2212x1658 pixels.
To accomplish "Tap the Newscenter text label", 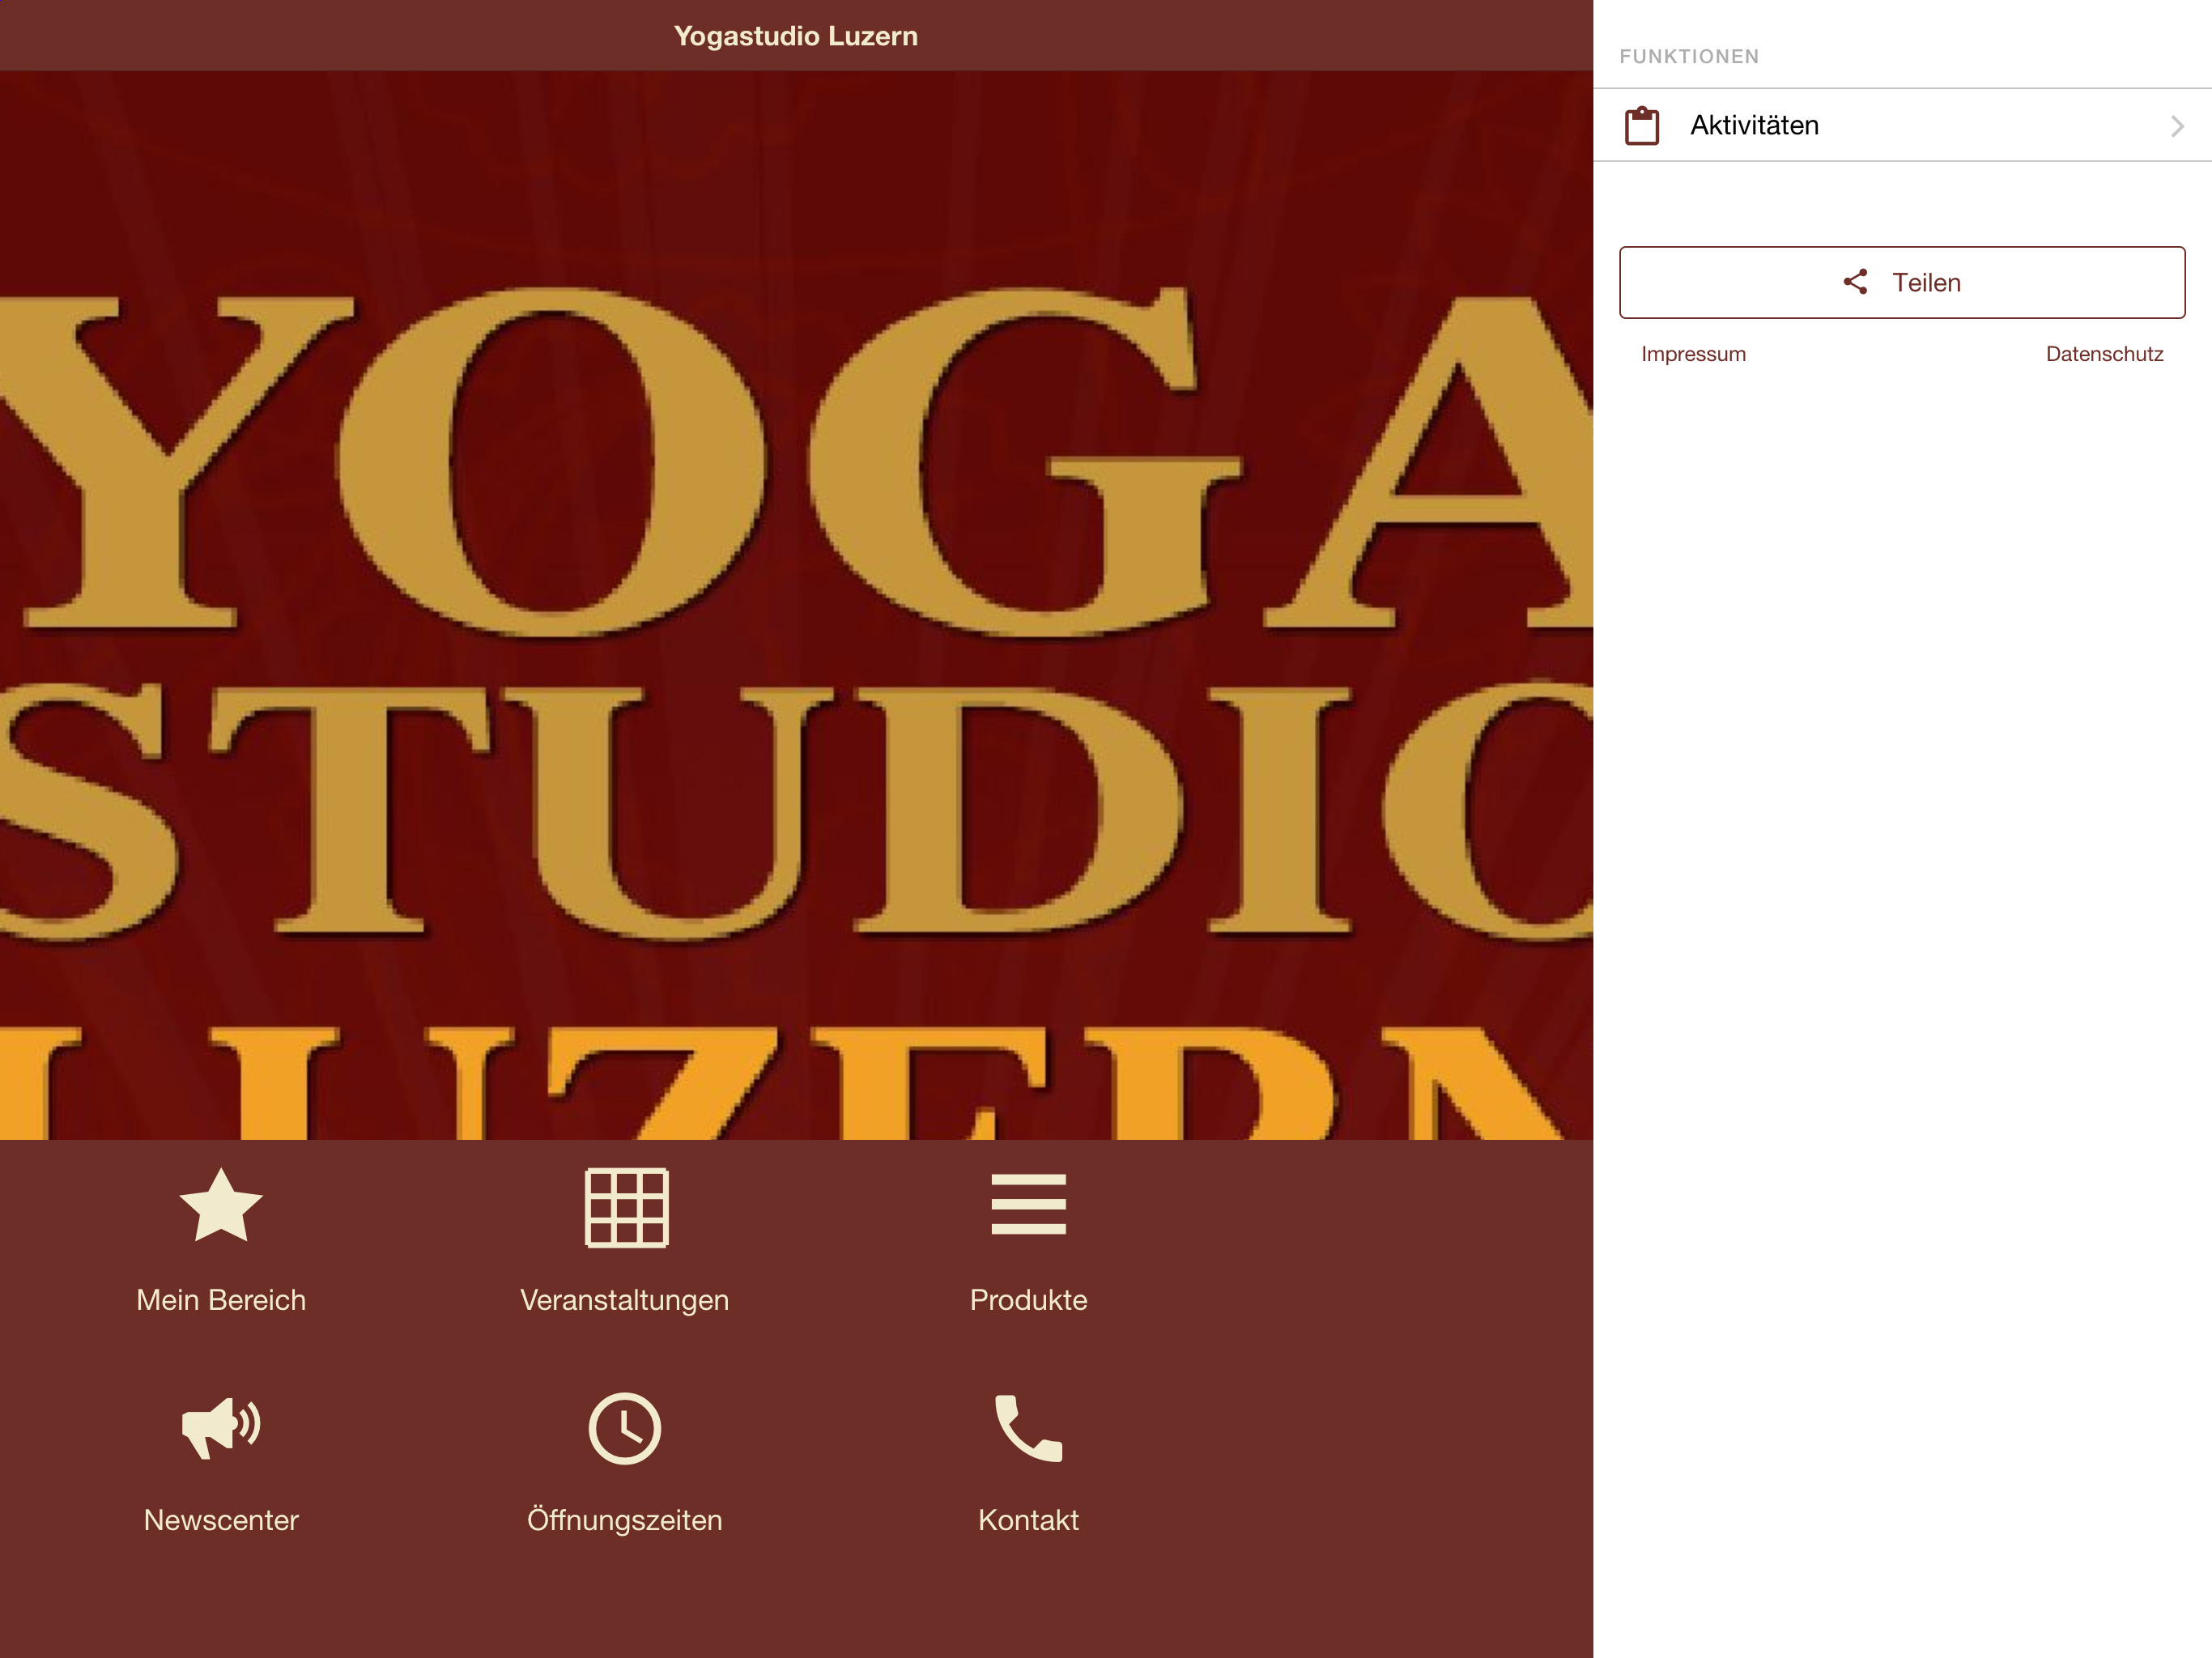I will (221, 1519).
